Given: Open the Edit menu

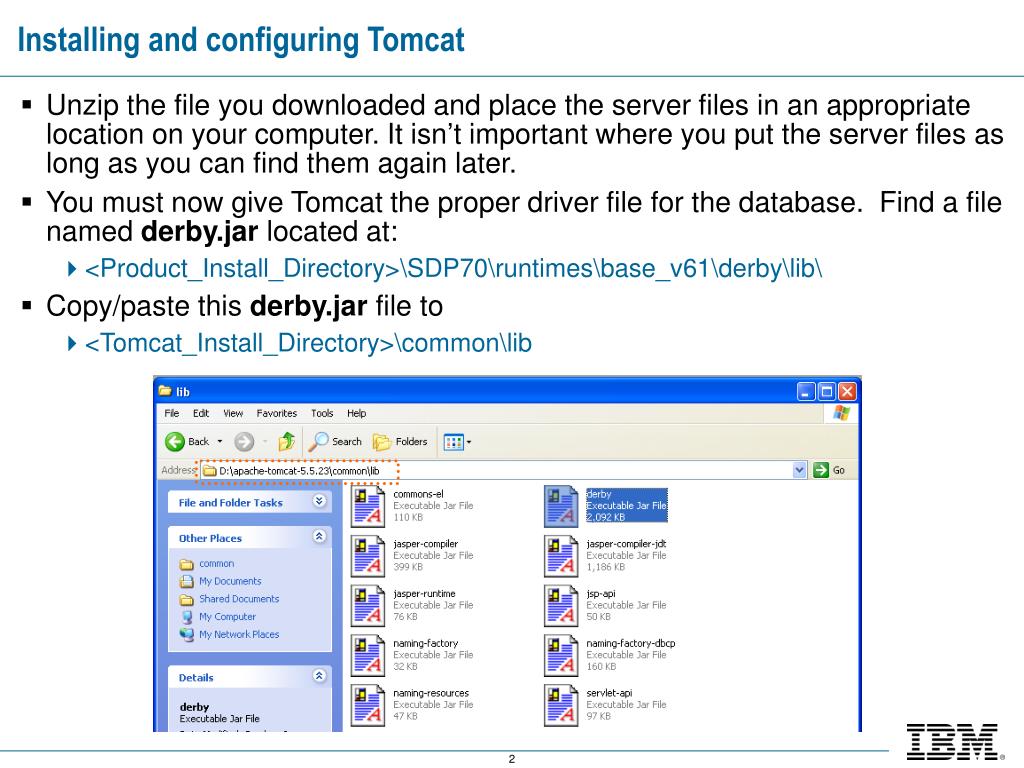Looking at the screenshot, I should click(x=200, y=413).
